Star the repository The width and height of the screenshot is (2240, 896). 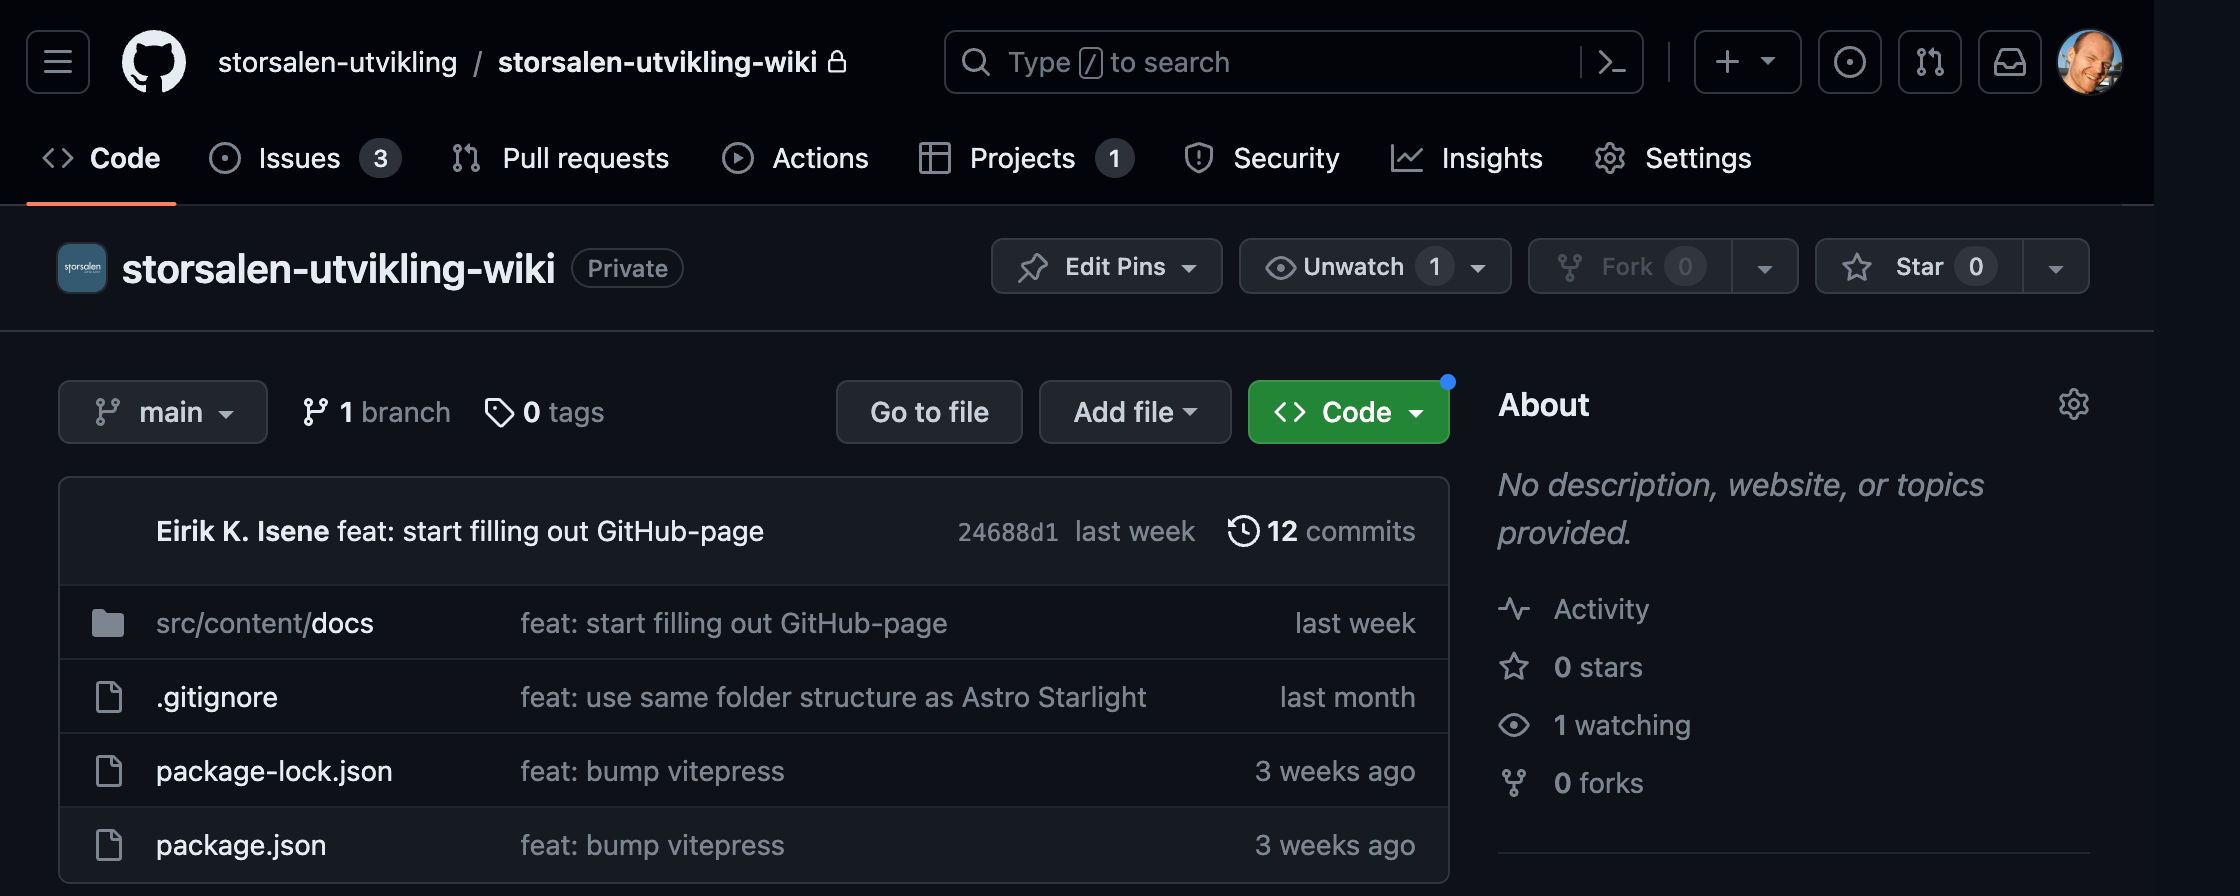click(x=1918, y=267)
